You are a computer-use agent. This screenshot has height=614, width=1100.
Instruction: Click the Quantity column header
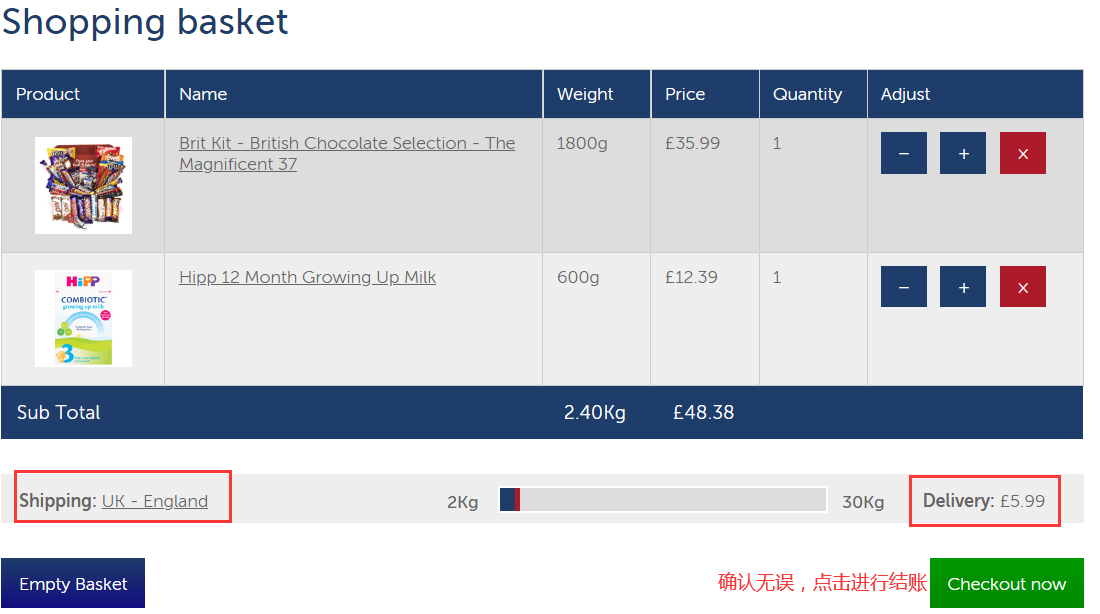807,94
